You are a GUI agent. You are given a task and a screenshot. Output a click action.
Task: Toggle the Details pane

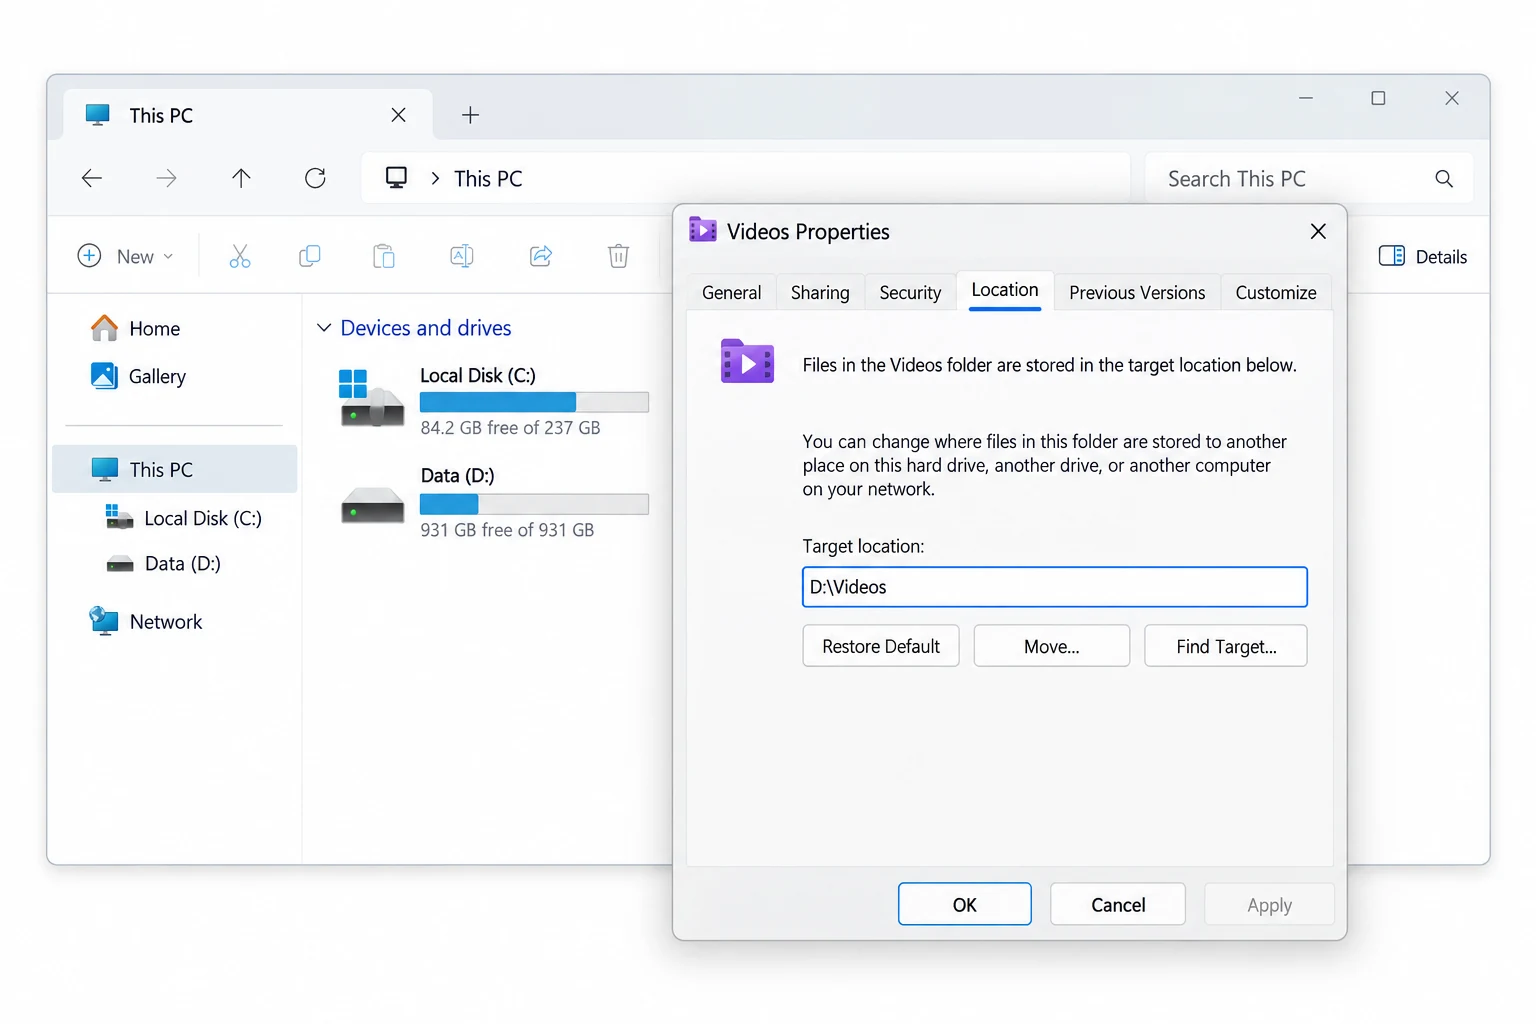[x=1423, y=256]
